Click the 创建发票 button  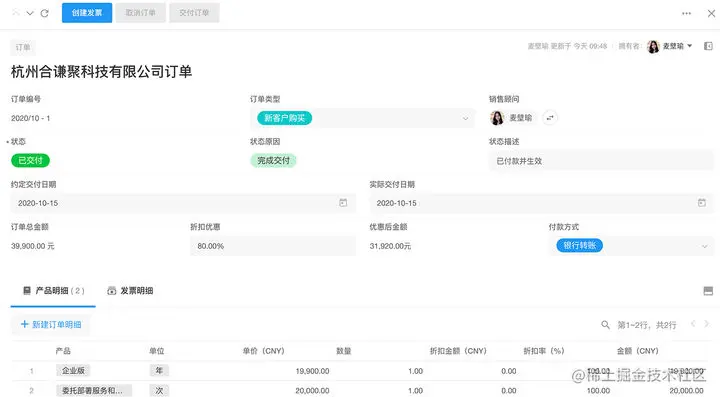pyautogui.click(x=87, y=13)
